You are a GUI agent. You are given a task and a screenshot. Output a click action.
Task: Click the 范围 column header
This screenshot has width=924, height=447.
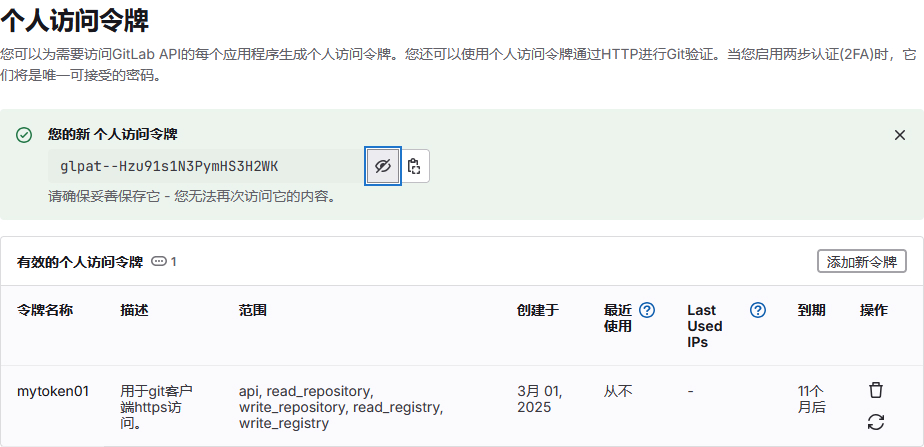tap(253, 310)
